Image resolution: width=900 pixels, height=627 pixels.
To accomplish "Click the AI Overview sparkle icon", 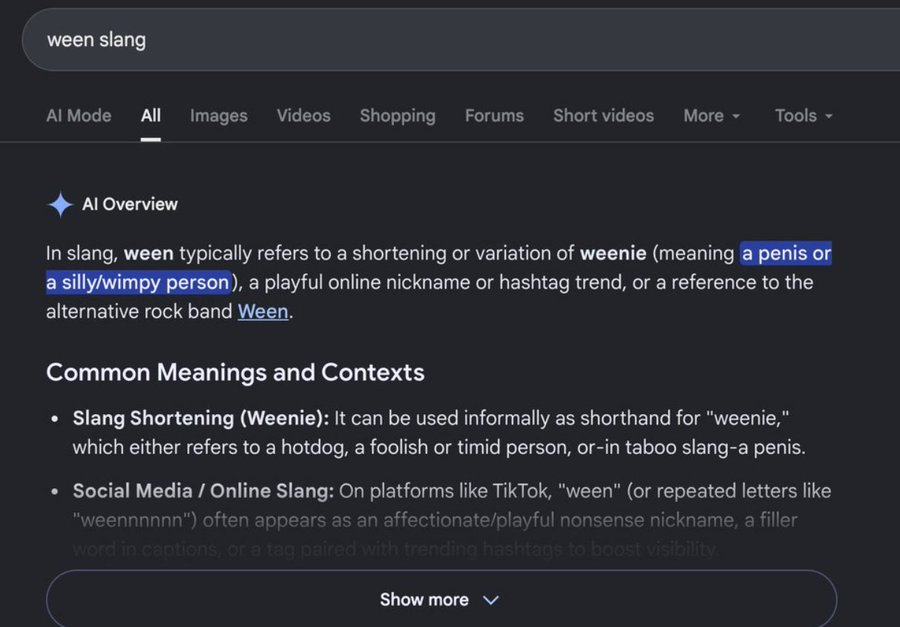I will (60, 204).
